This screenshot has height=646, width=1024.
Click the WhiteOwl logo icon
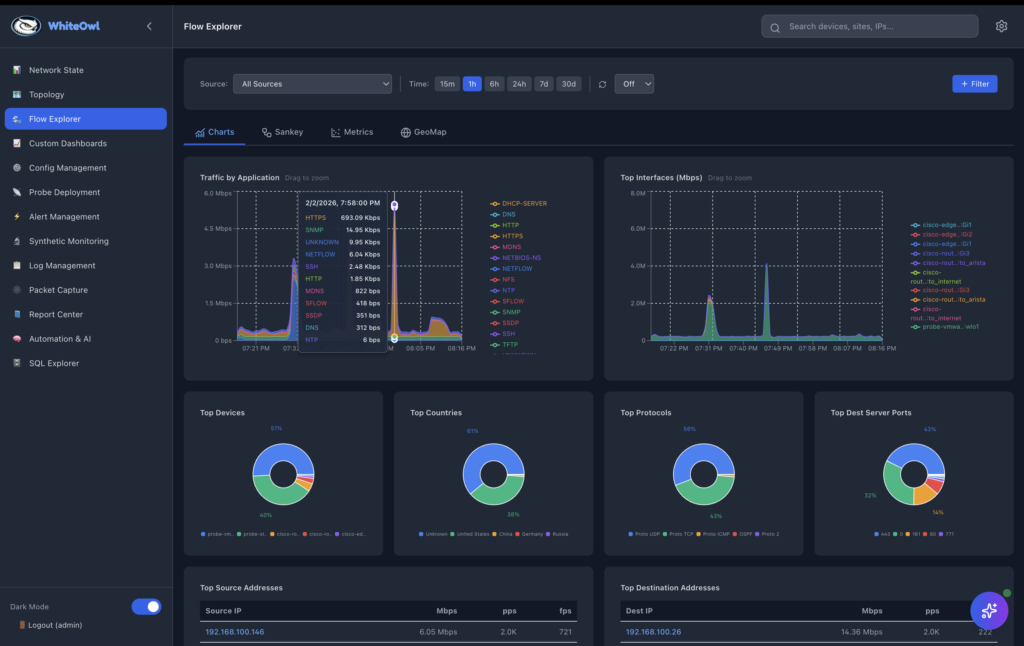(26, 26)
